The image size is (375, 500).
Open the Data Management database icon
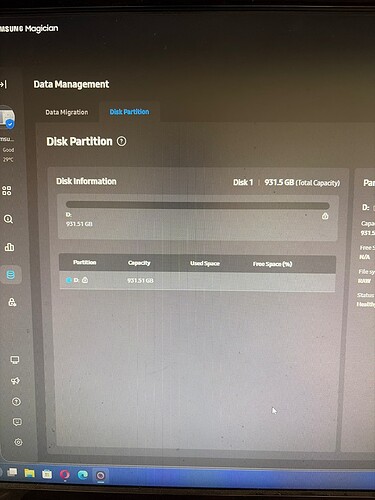coord(11,275)
